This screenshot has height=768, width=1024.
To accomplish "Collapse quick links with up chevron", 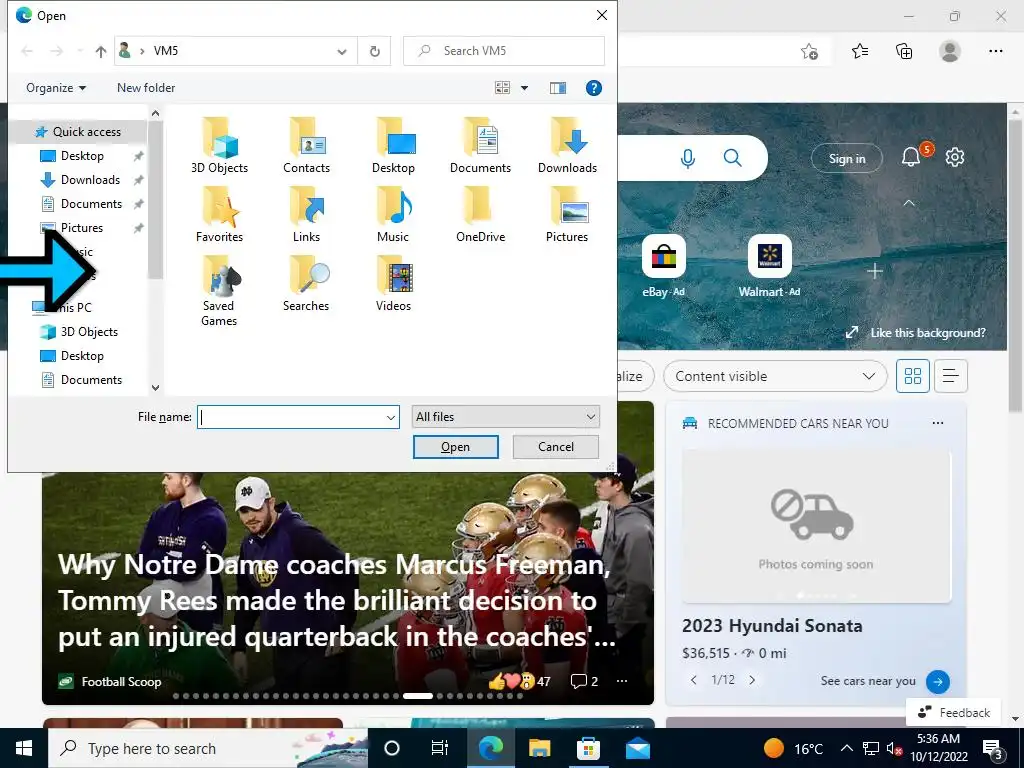I will (908, 203).
